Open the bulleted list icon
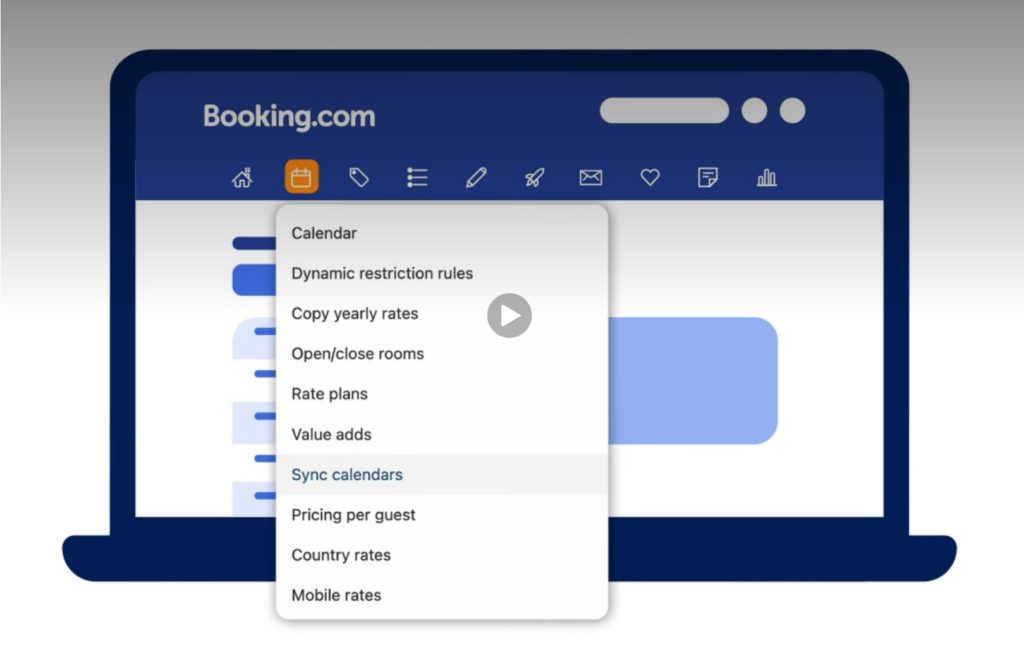The height and width of the screenshot is (647, 1024). (x=417, y=177)
